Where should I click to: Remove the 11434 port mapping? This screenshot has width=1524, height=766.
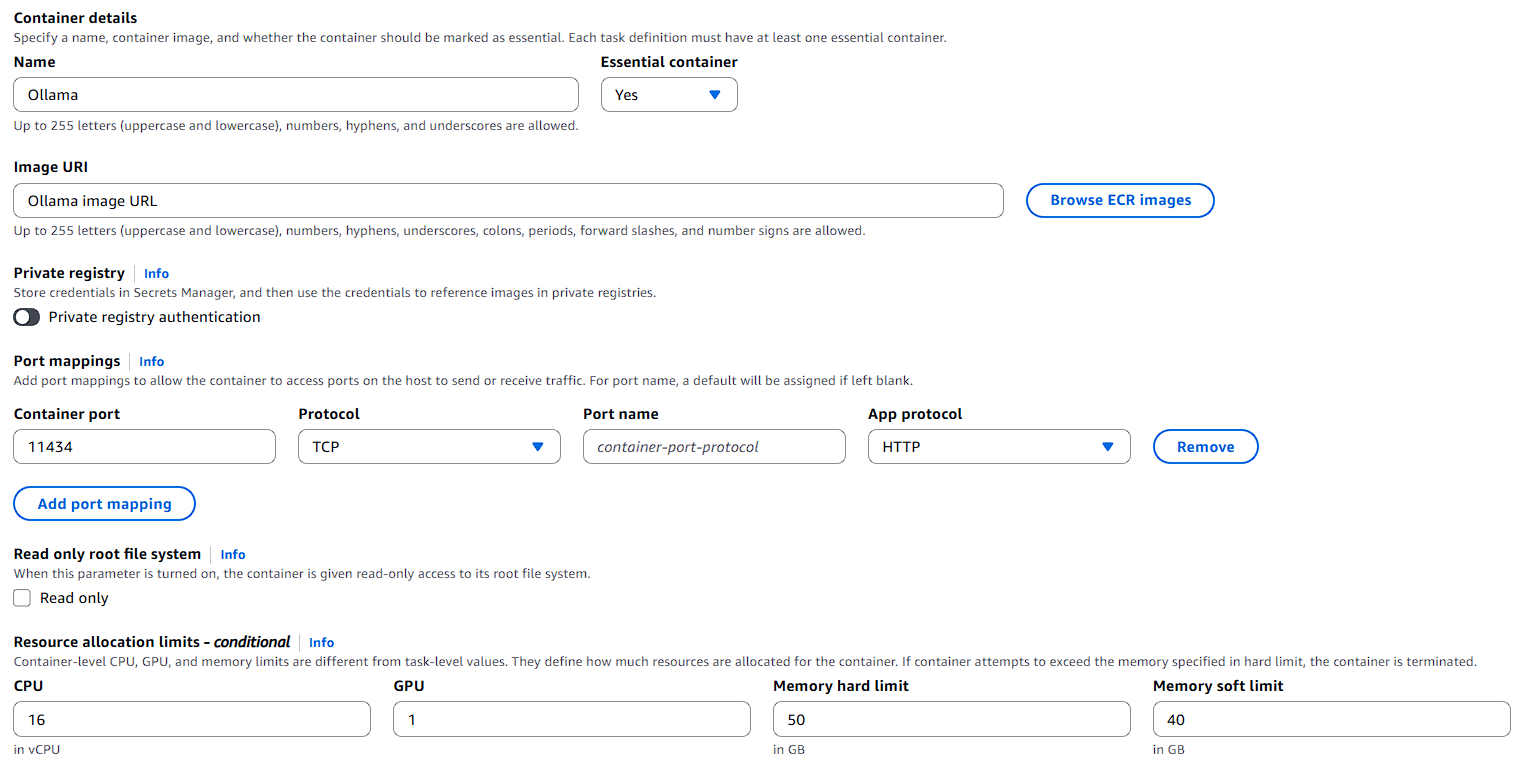[1205, 447]
